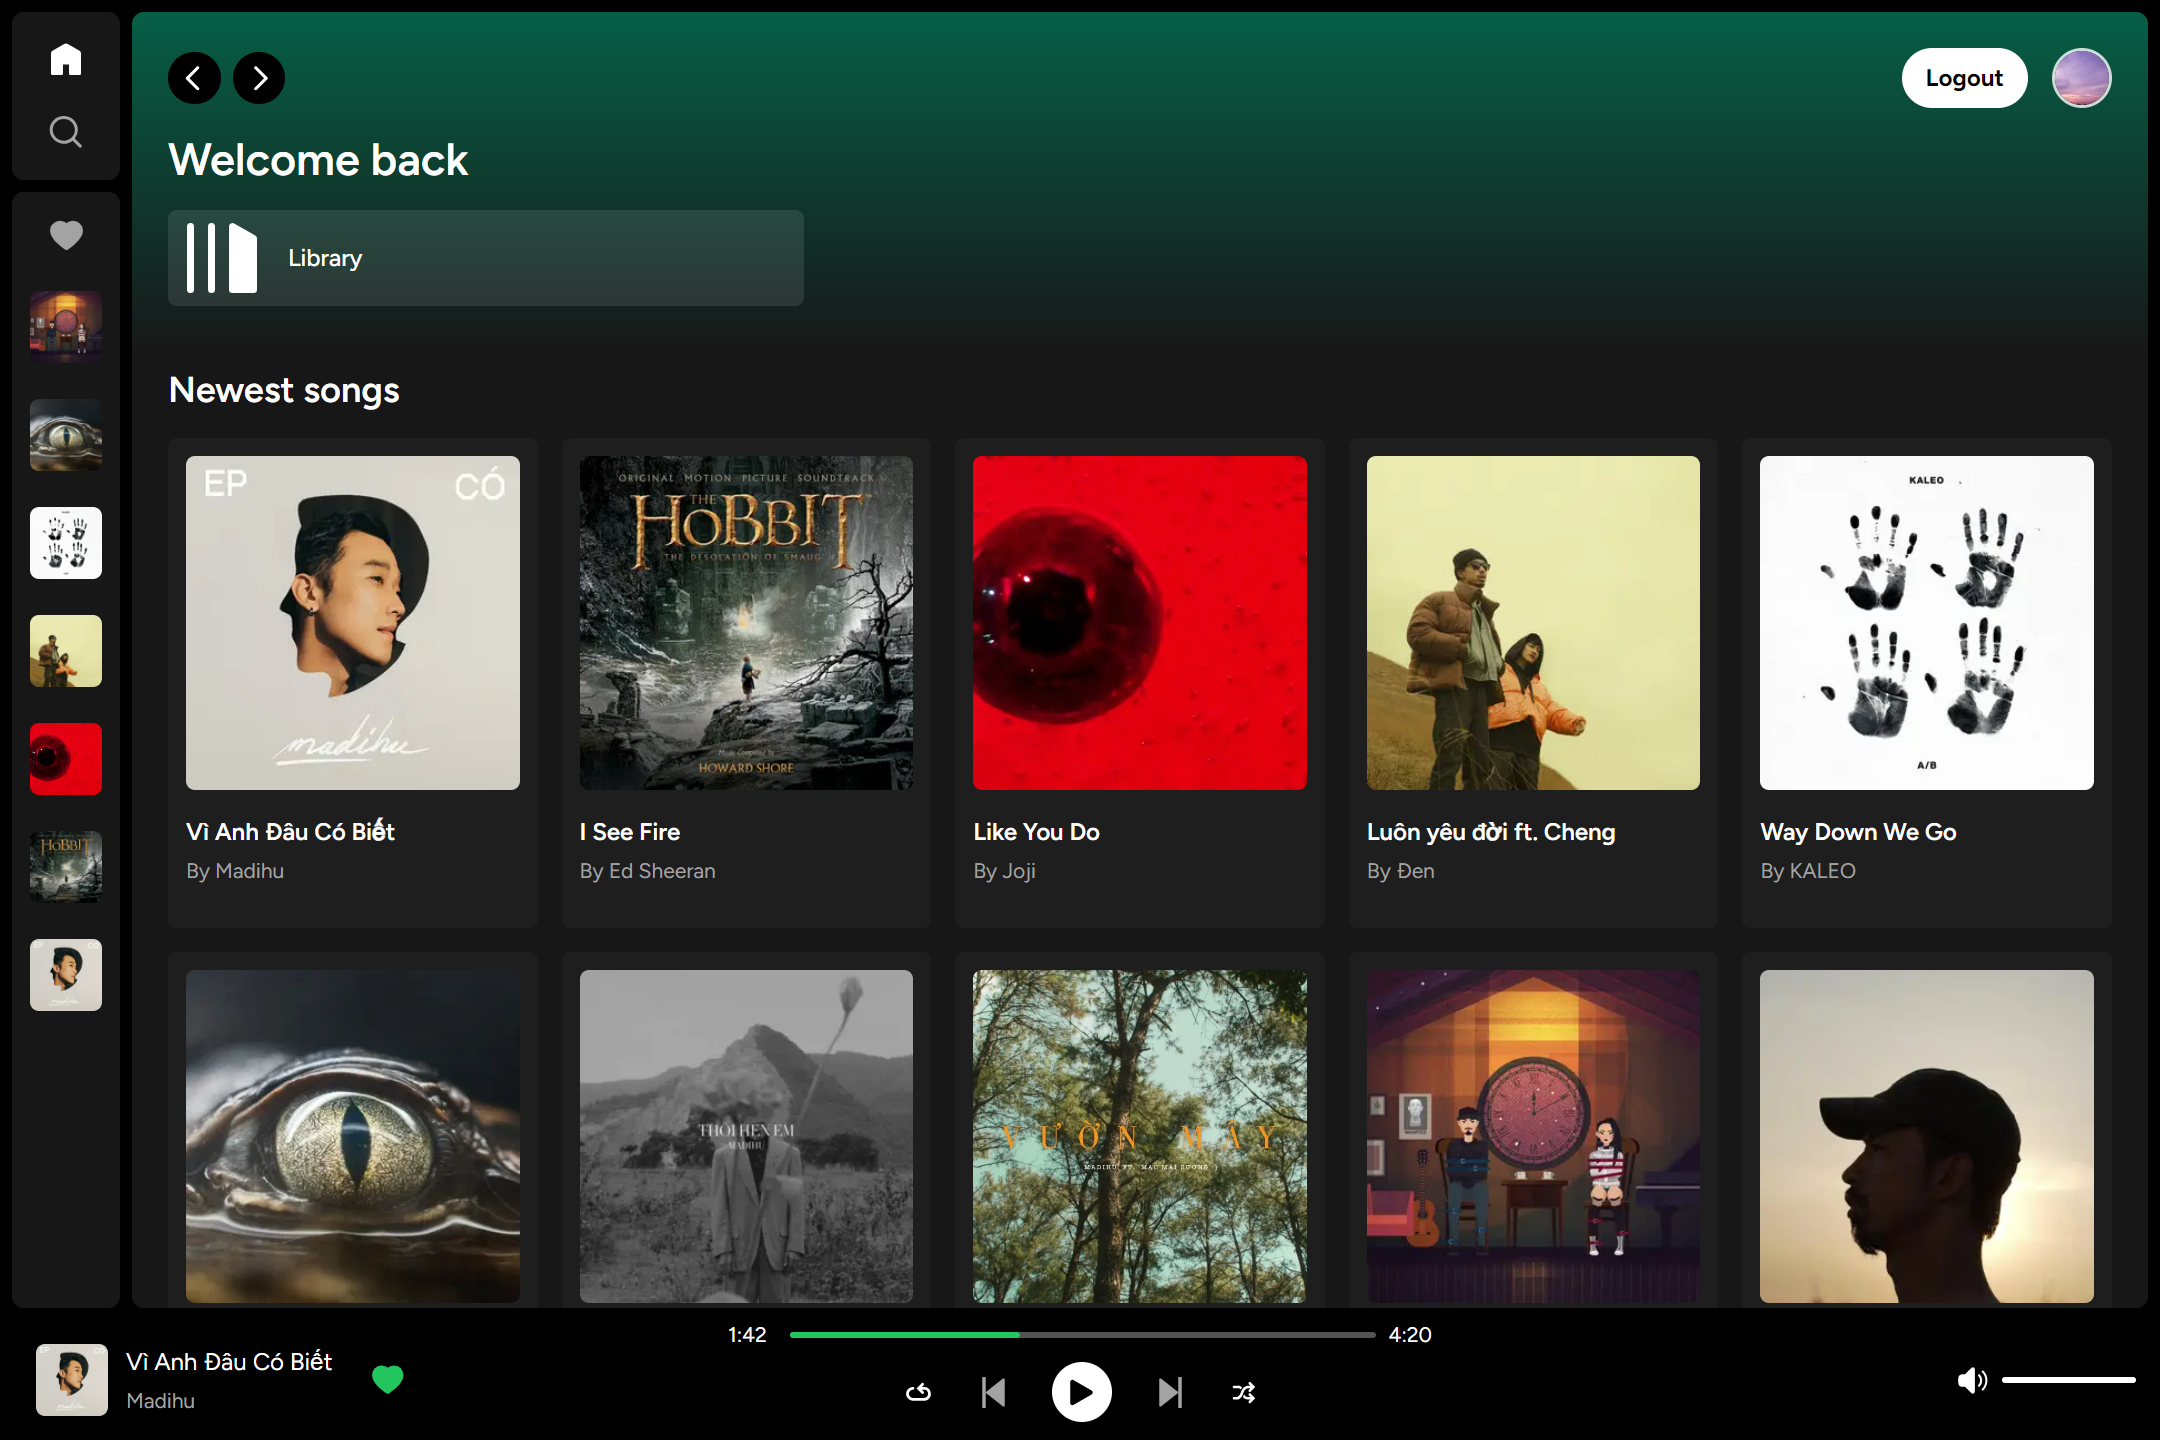Pause the current song with the play button
The height and width of the screenshot is (1440, 2160).
coord(1080,1391)
